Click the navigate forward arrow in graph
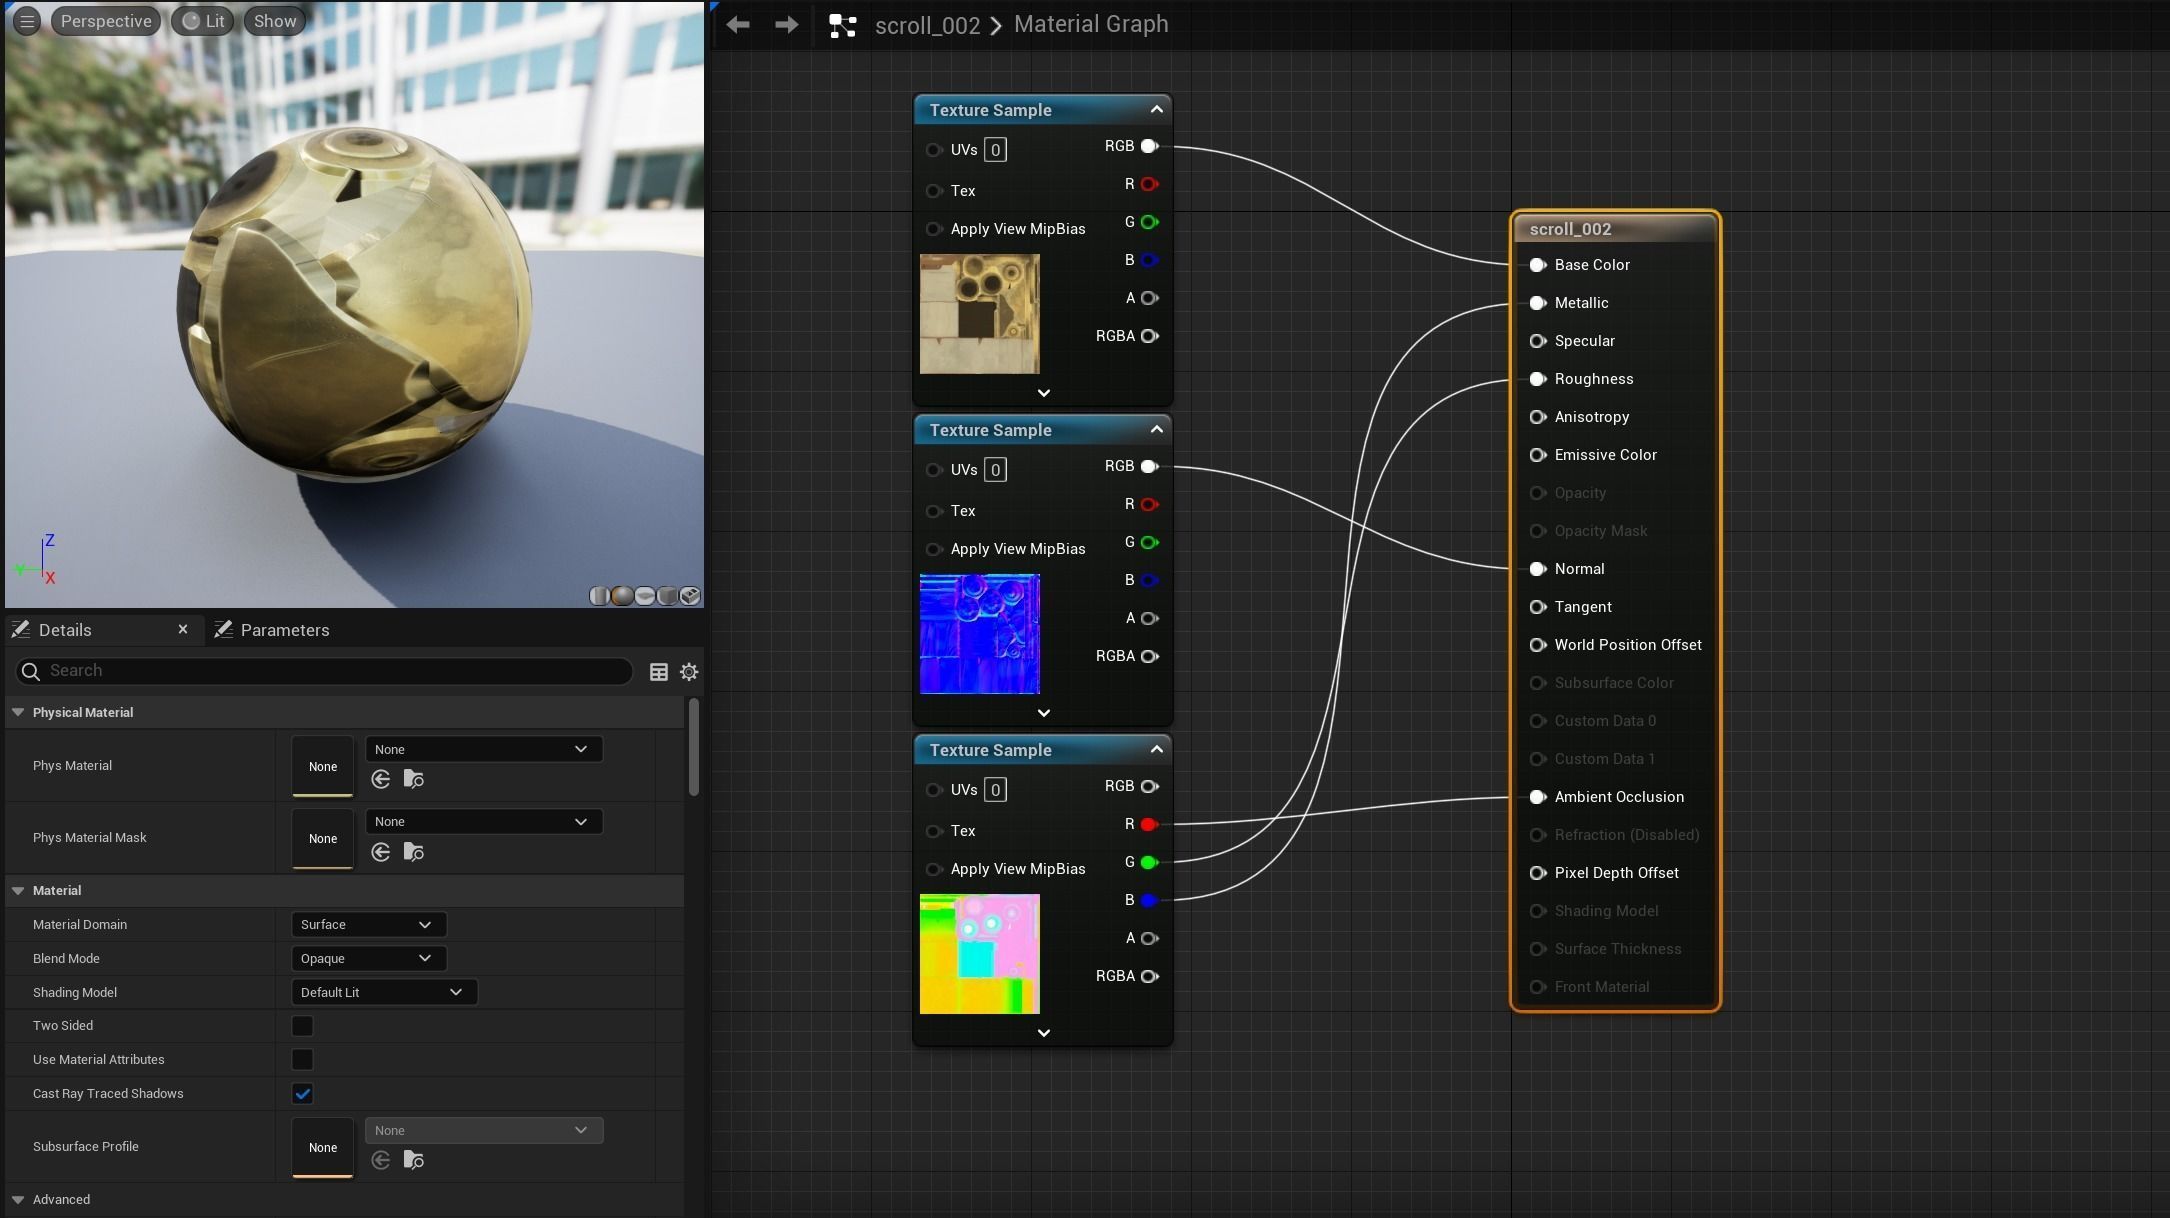The height and width of the screenshot is (1218, 2170). tap(786, 25)
